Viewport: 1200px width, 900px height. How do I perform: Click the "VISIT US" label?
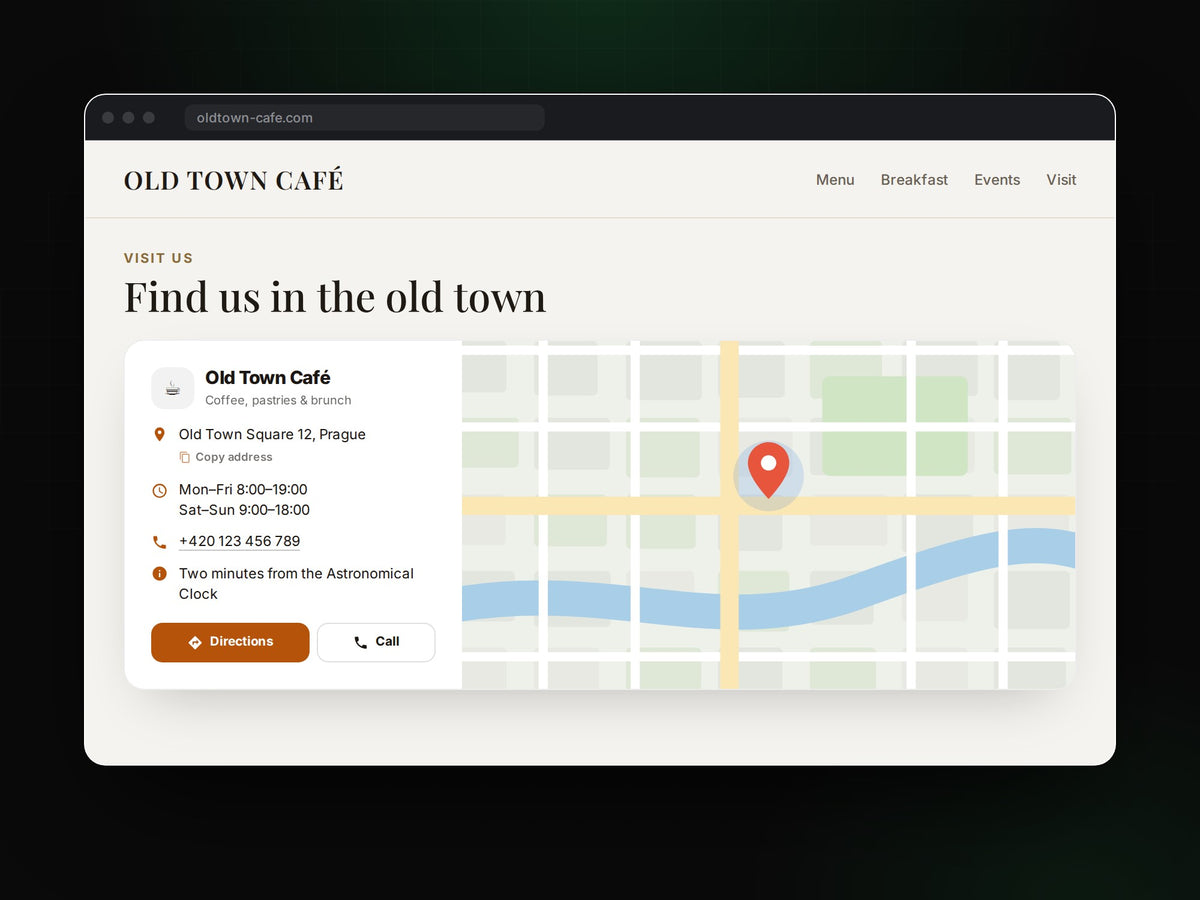159,258
